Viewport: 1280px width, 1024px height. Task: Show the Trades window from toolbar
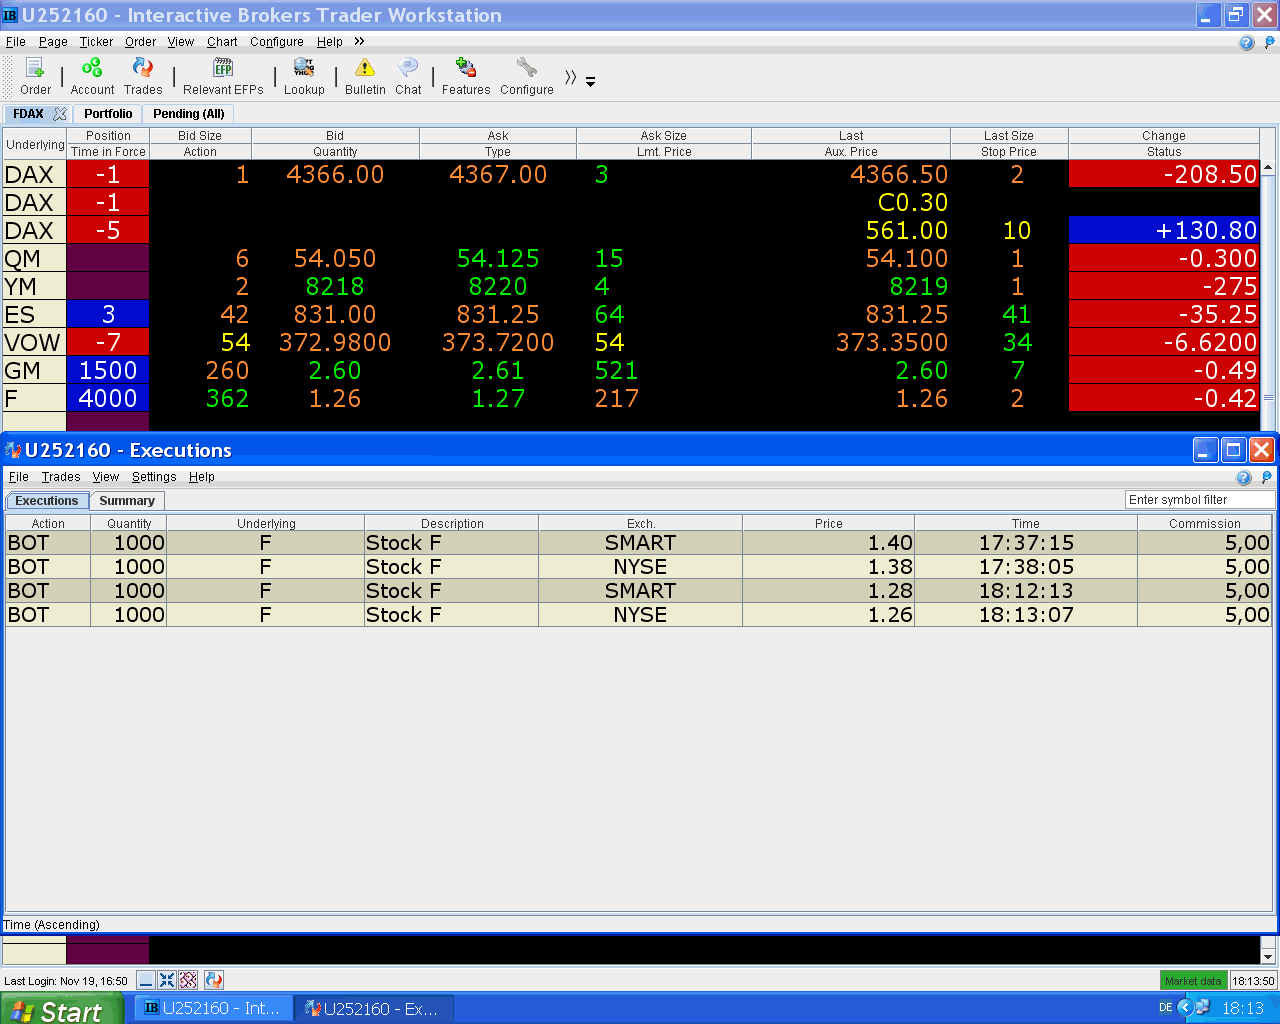point(143,76)
